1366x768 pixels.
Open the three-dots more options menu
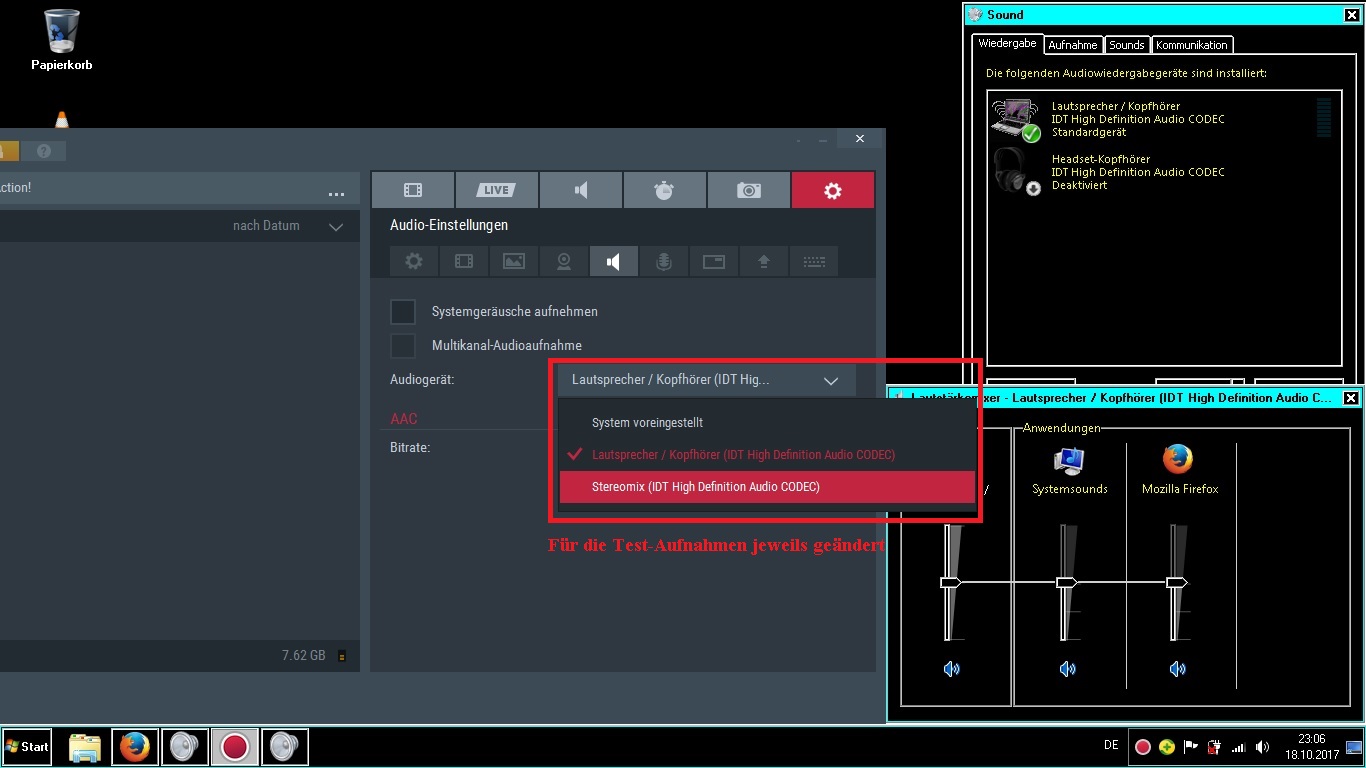(x=336, y=193)
